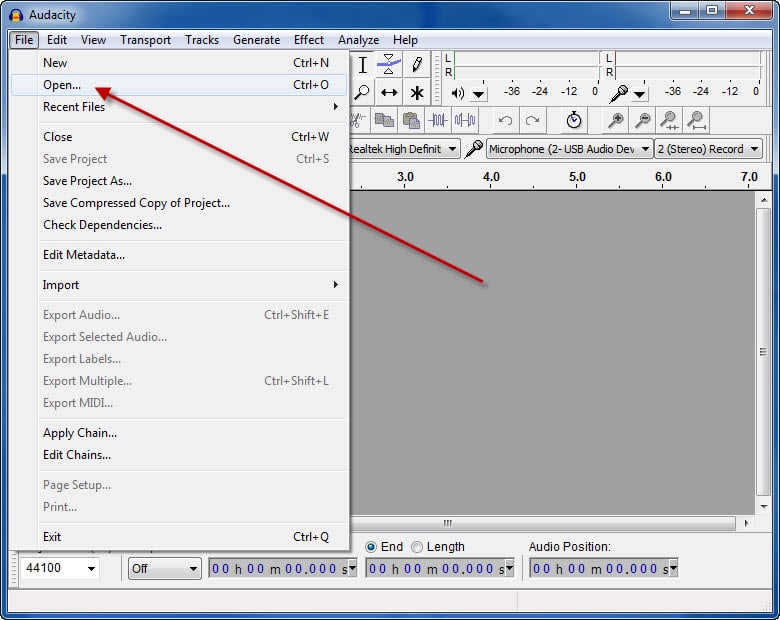780x620 pixels.
Task: Open the Realtek High Definit output dropdown
Action: point(404,149)
